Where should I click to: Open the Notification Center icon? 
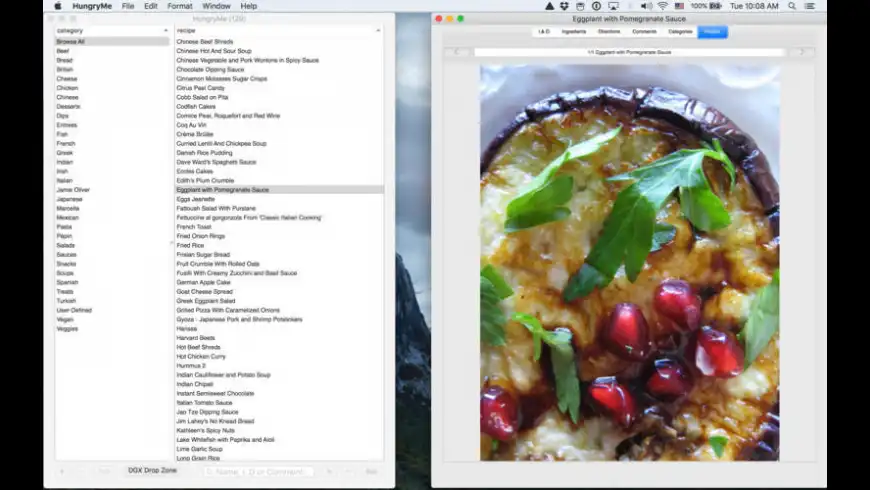(x=810, y=6)
